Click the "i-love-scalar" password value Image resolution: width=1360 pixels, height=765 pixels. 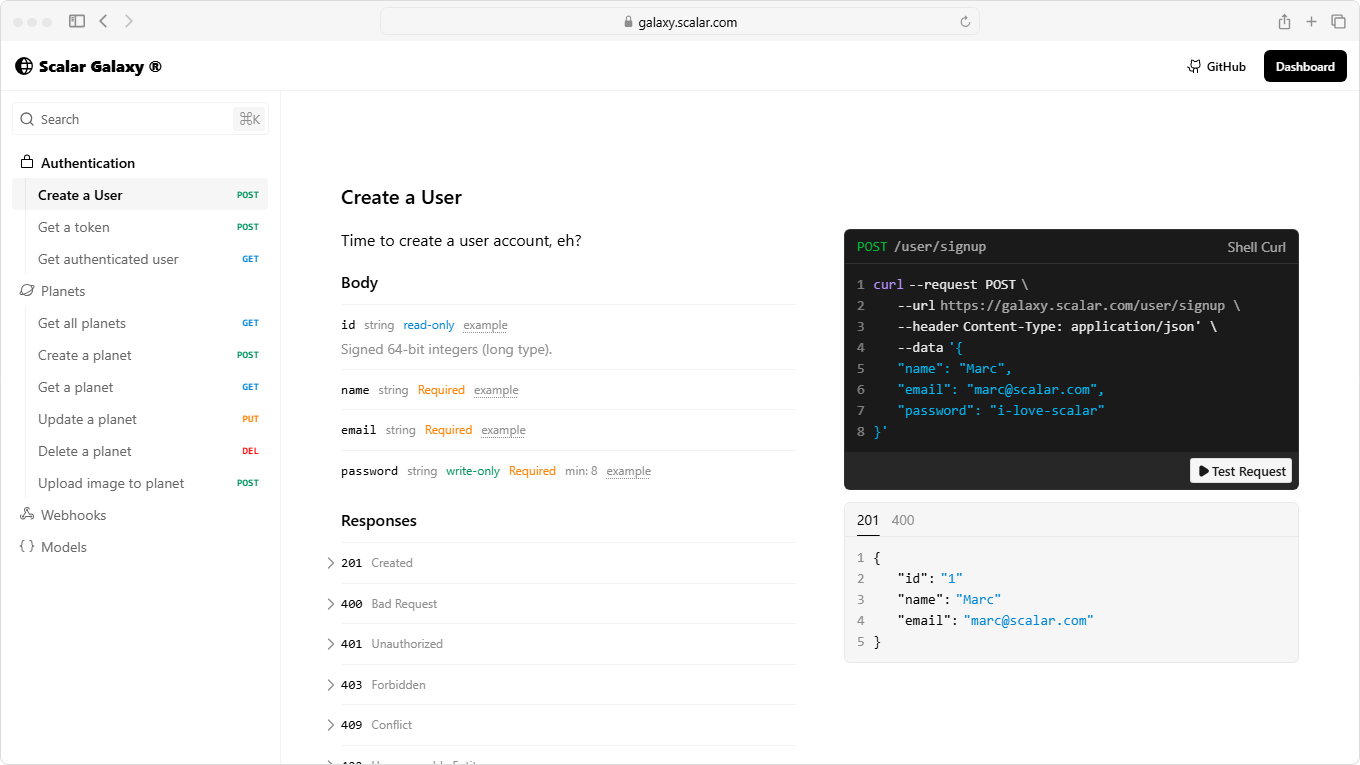(1047, 410)
